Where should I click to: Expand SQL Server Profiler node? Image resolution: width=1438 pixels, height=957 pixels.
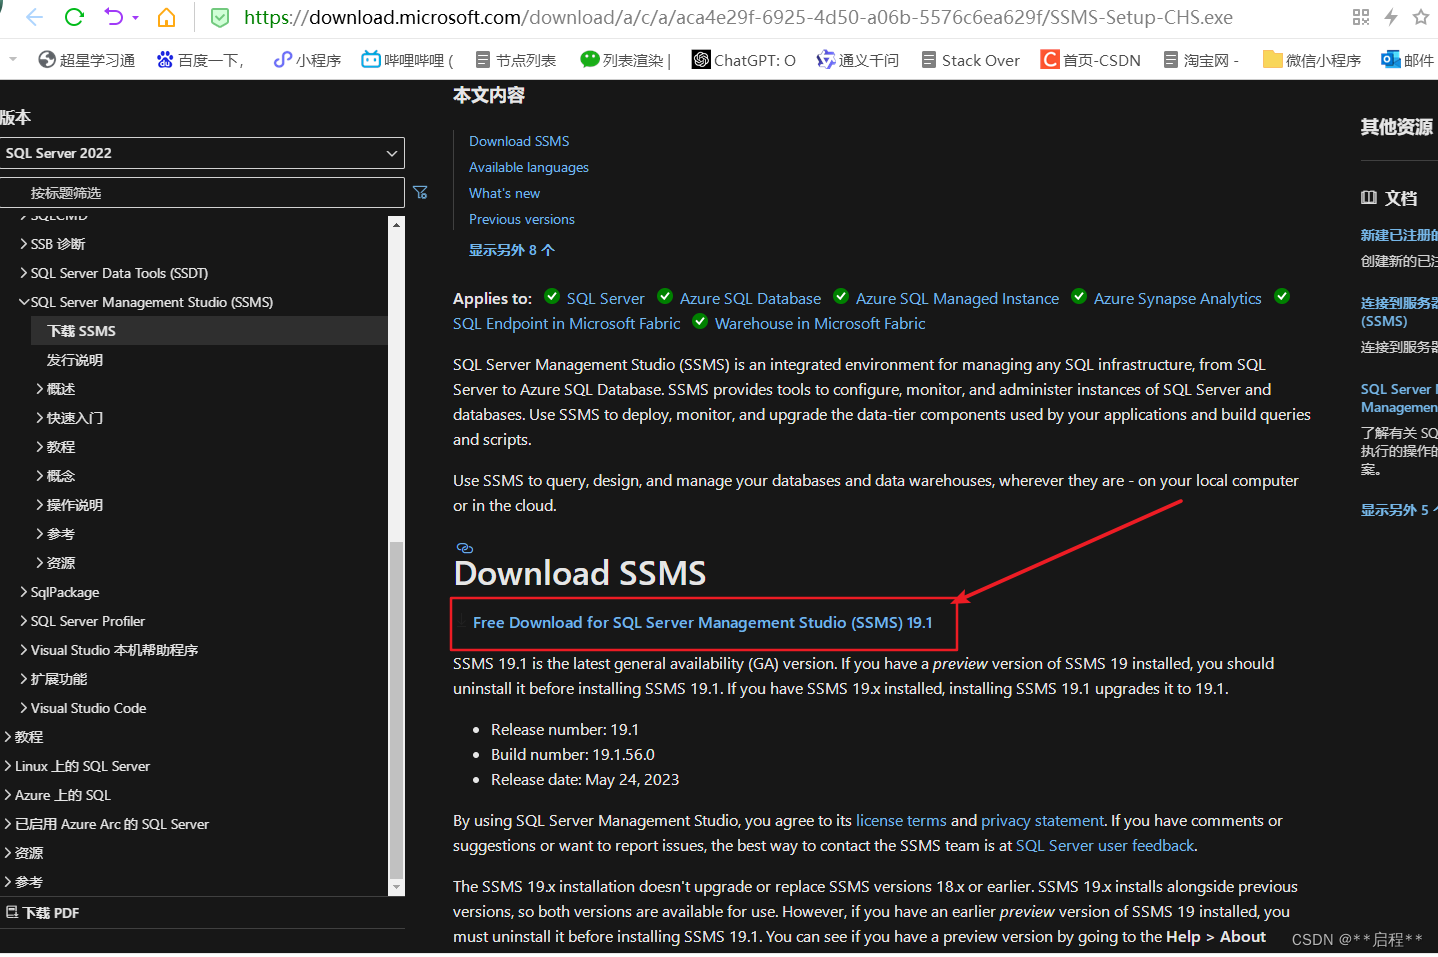[24, 621]
